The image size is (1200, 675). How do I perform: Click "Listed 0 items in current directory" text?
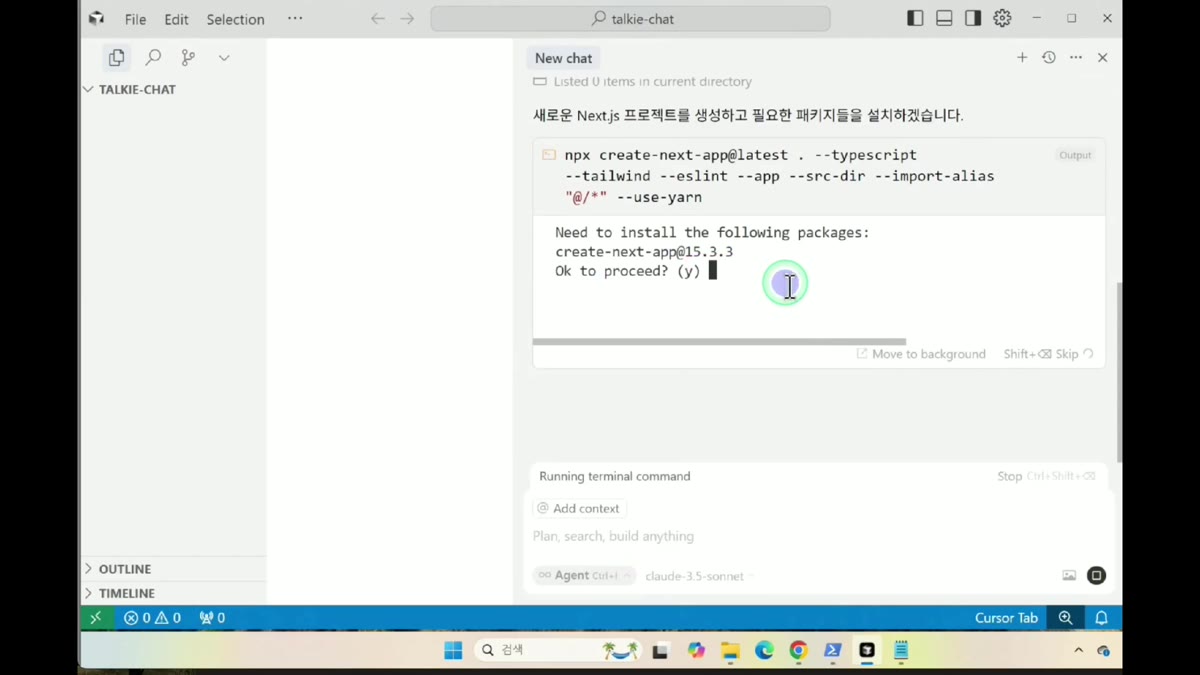(652, 82)
